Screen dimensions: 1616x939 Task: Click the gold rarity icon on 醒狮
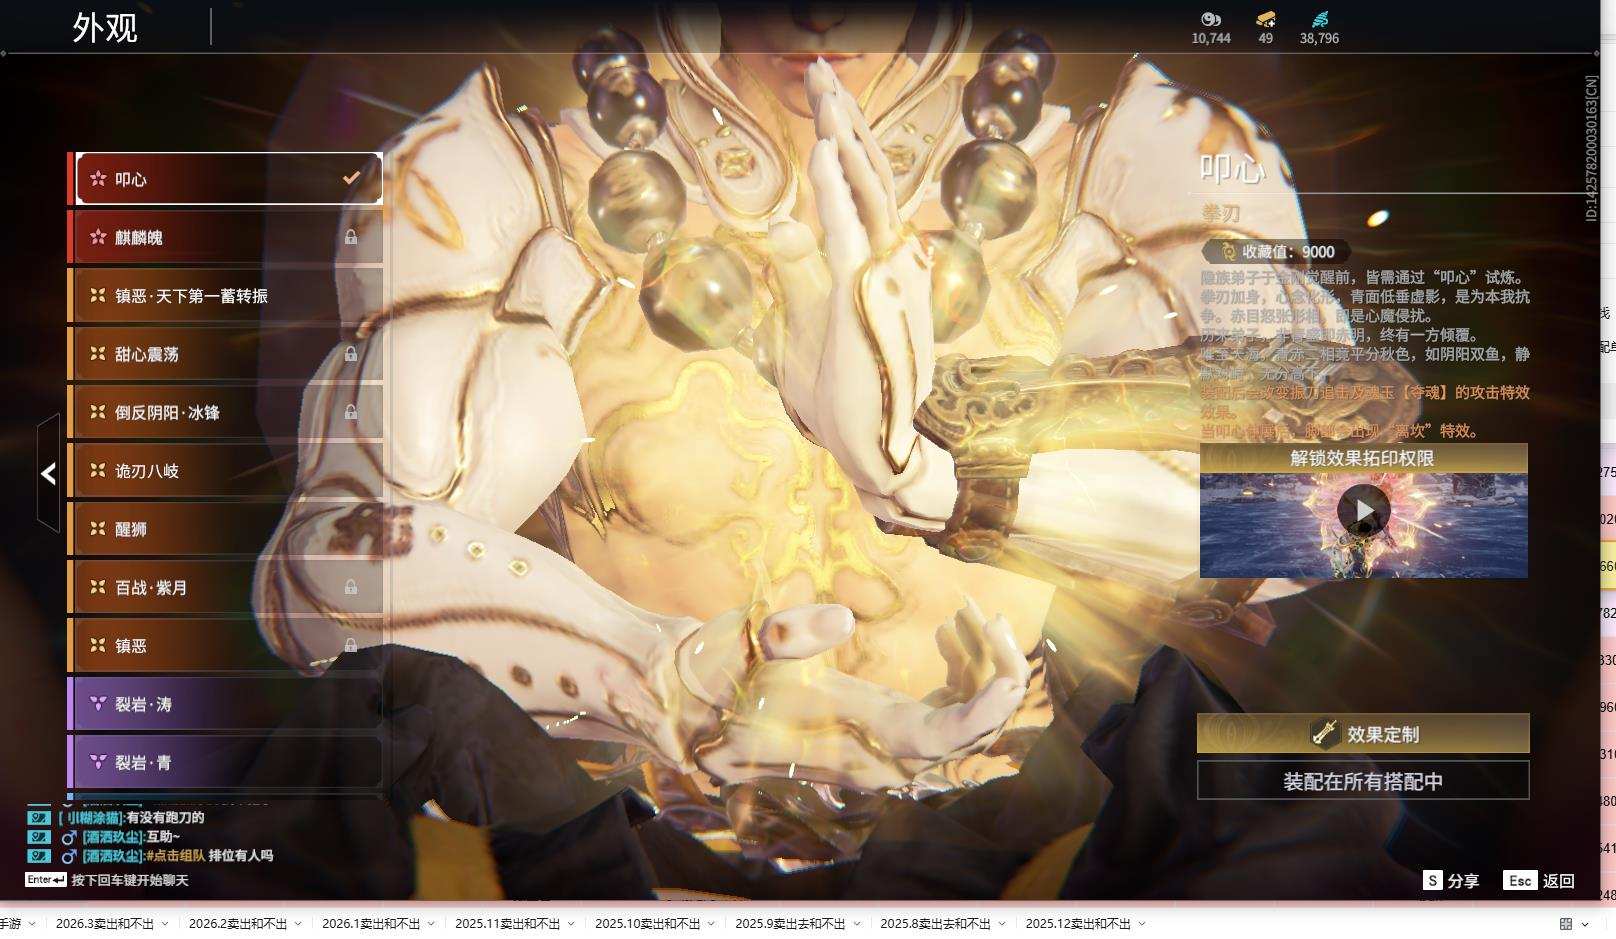point(98,528)
